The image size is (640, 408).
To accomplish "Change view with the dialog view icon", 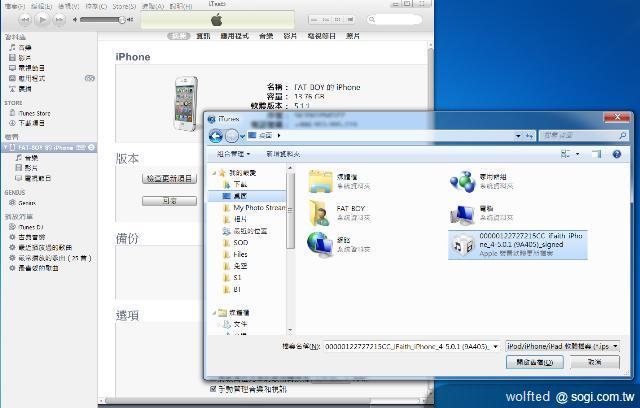I will 566,154.
